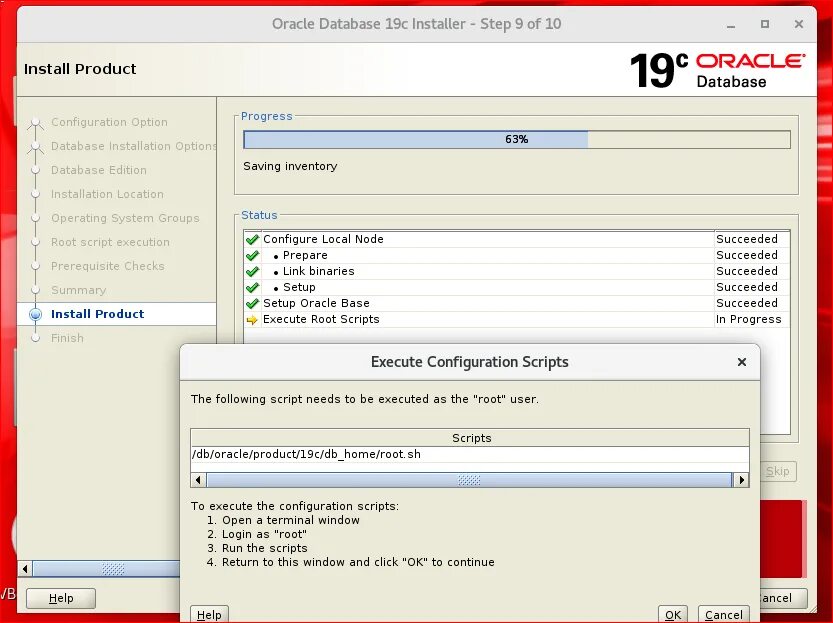The image size is (833, 623).
Task: Click the 63% progress bar
Action: tap(516, 139)
